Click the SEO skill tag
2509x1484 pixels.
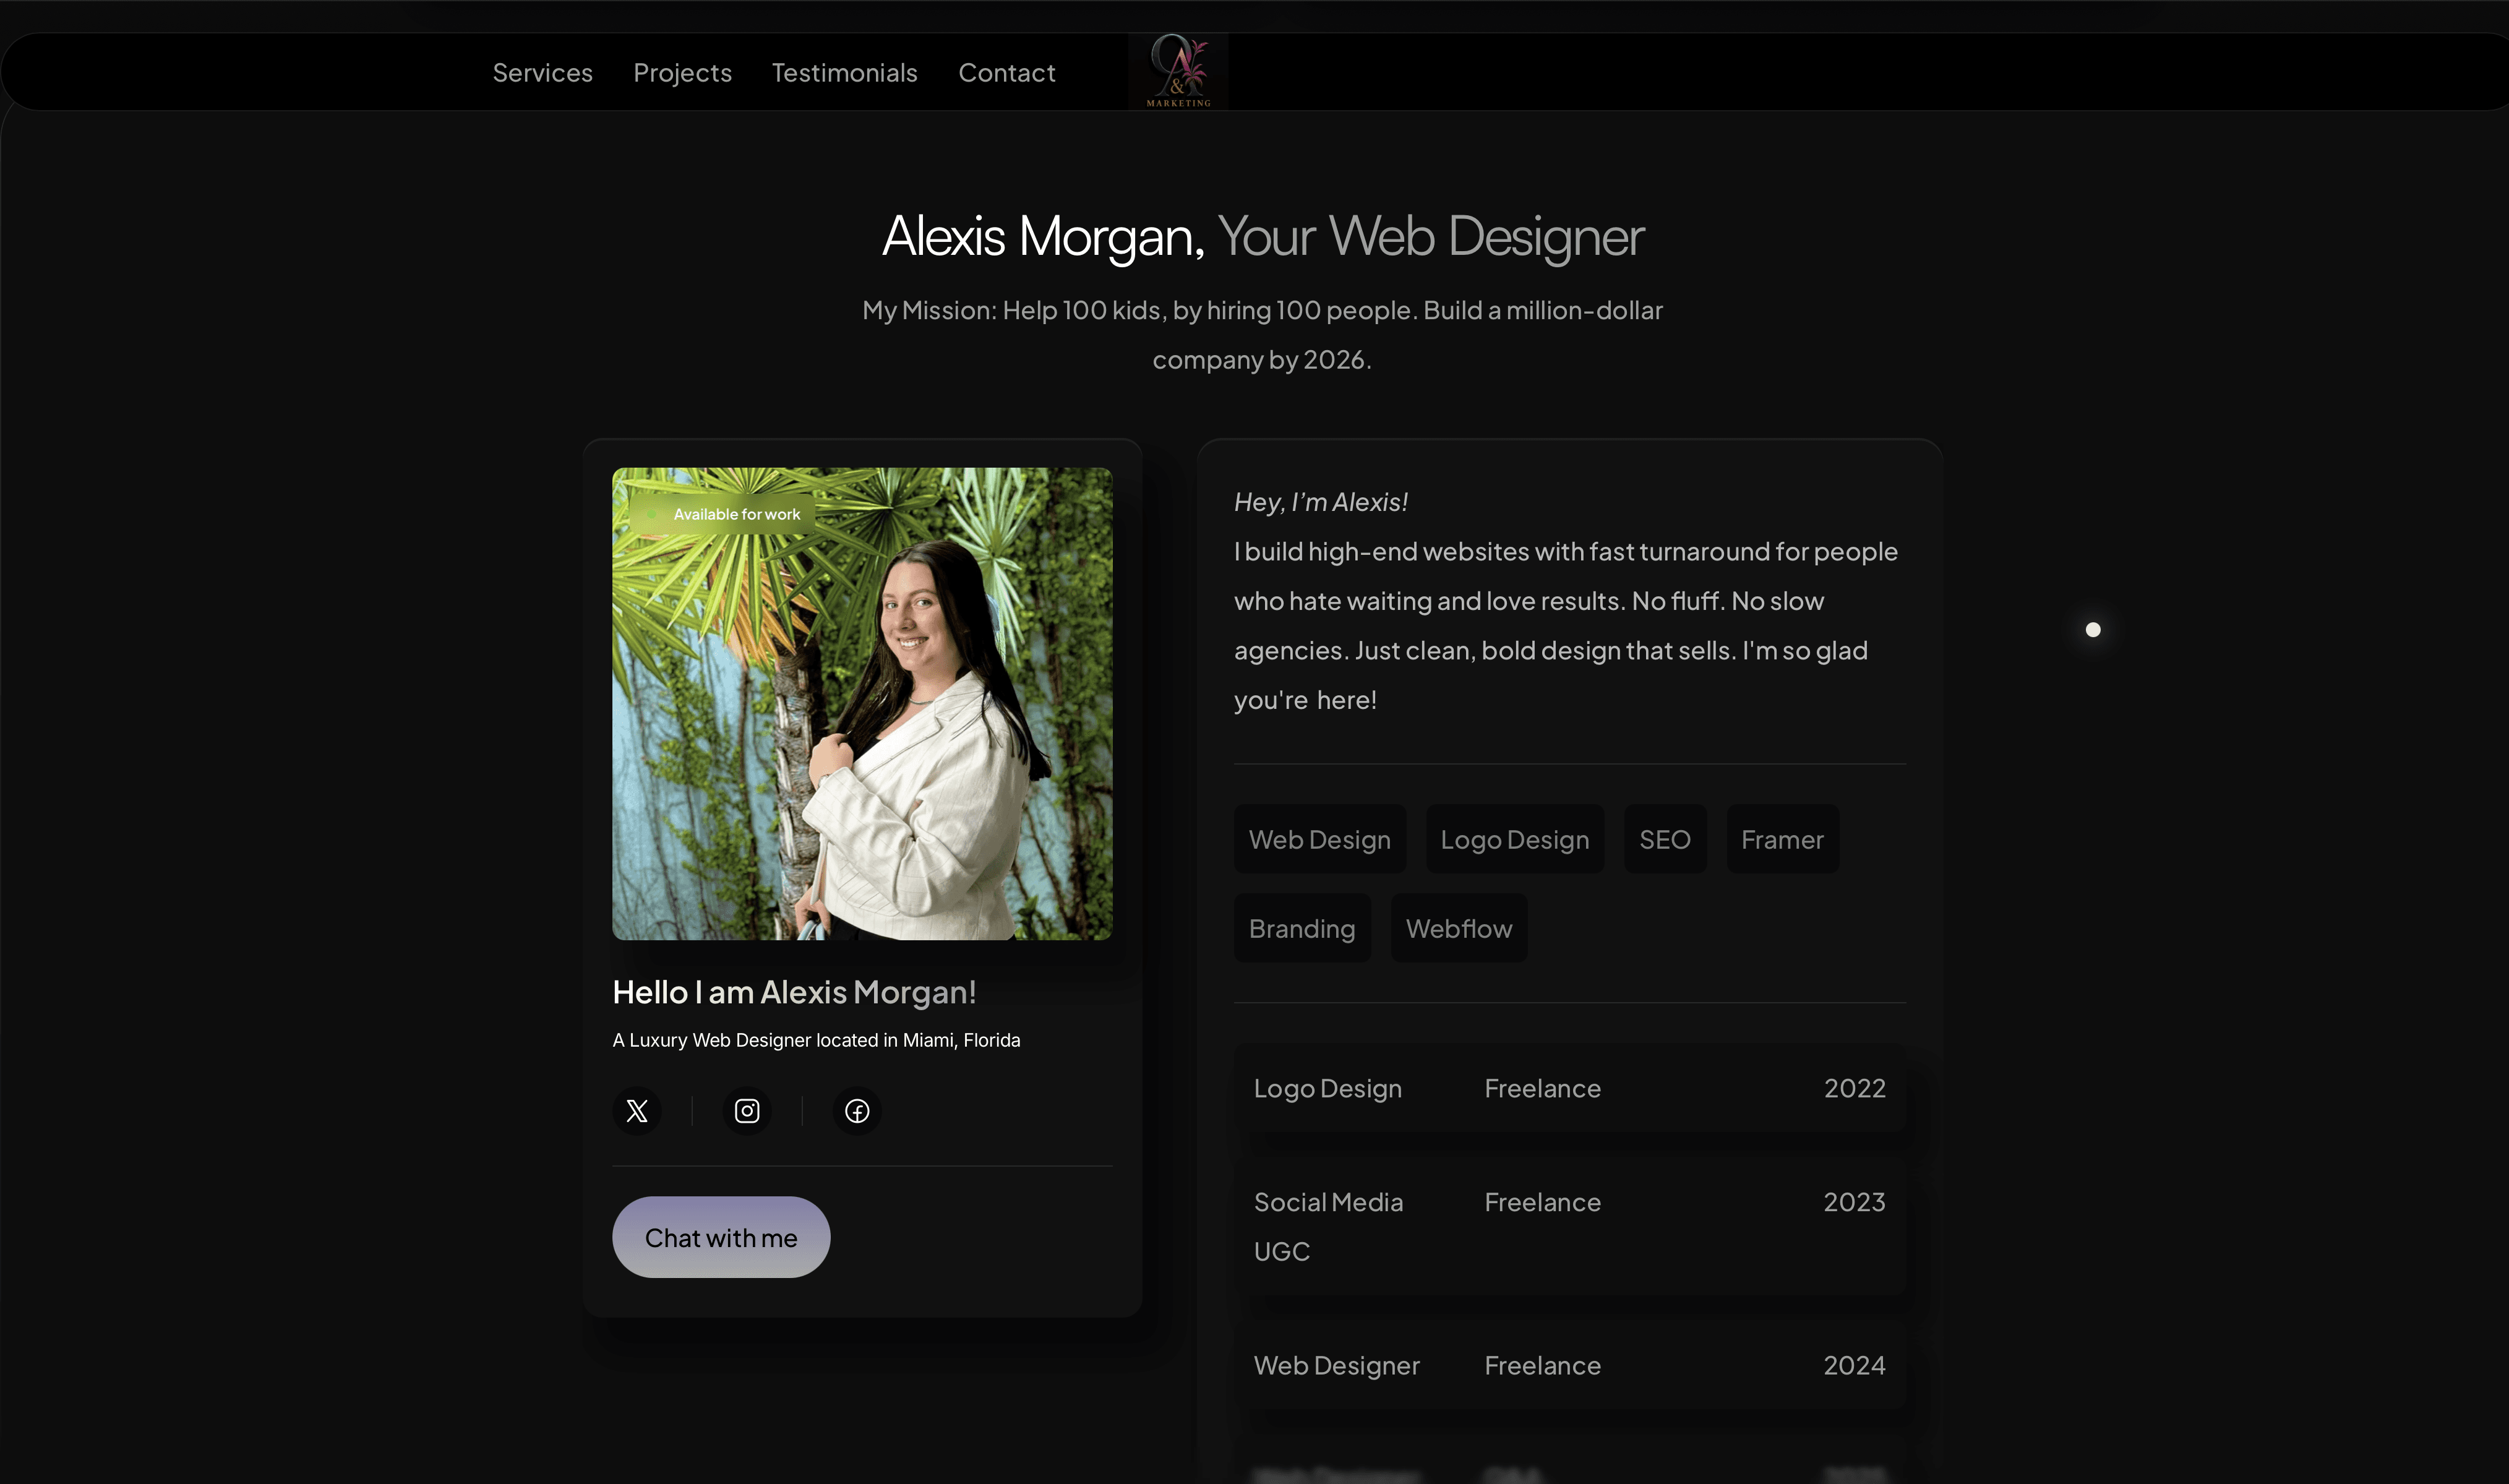(x=1664, y=839)
